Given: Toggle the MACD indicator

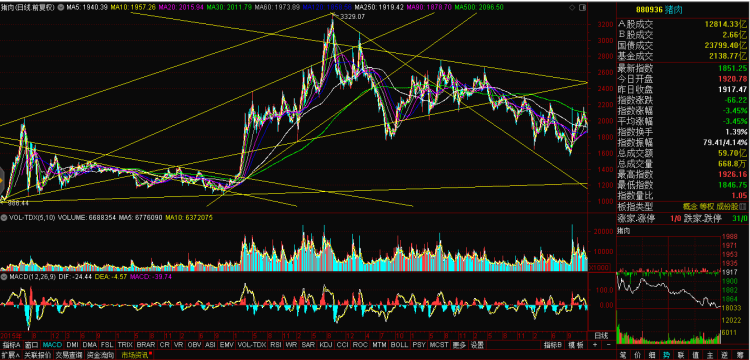Looking at the screenshot, I should [x=52, y=345].
